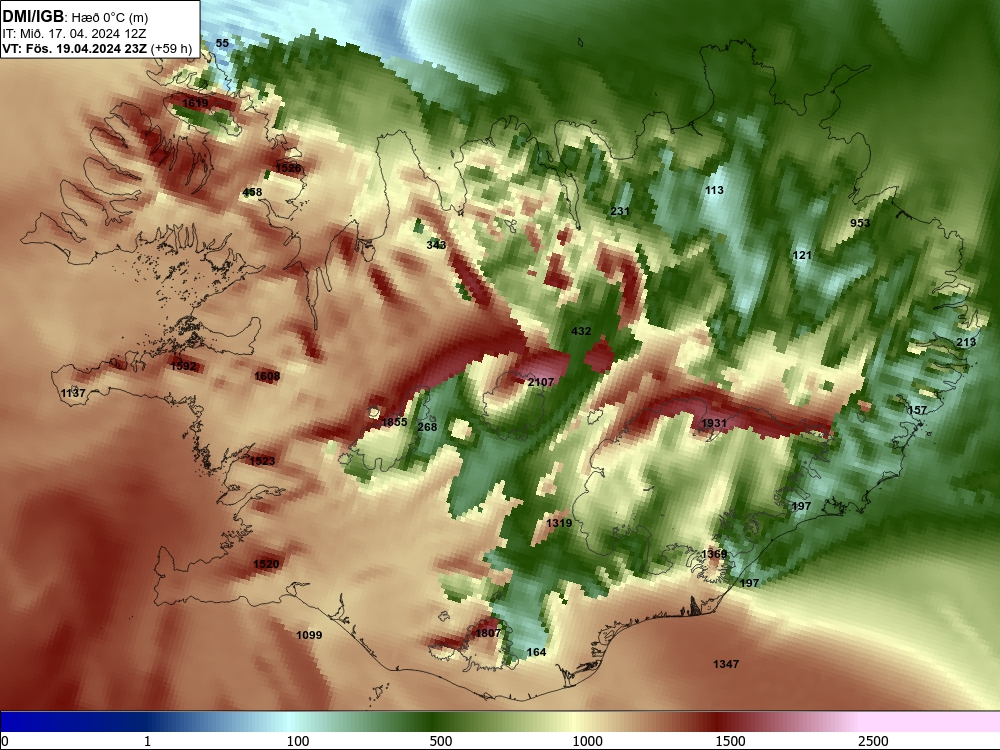Click the color scale tick label 0
Screen dimensions: 1000x750
pyautogui.click(x=5, y=741)
